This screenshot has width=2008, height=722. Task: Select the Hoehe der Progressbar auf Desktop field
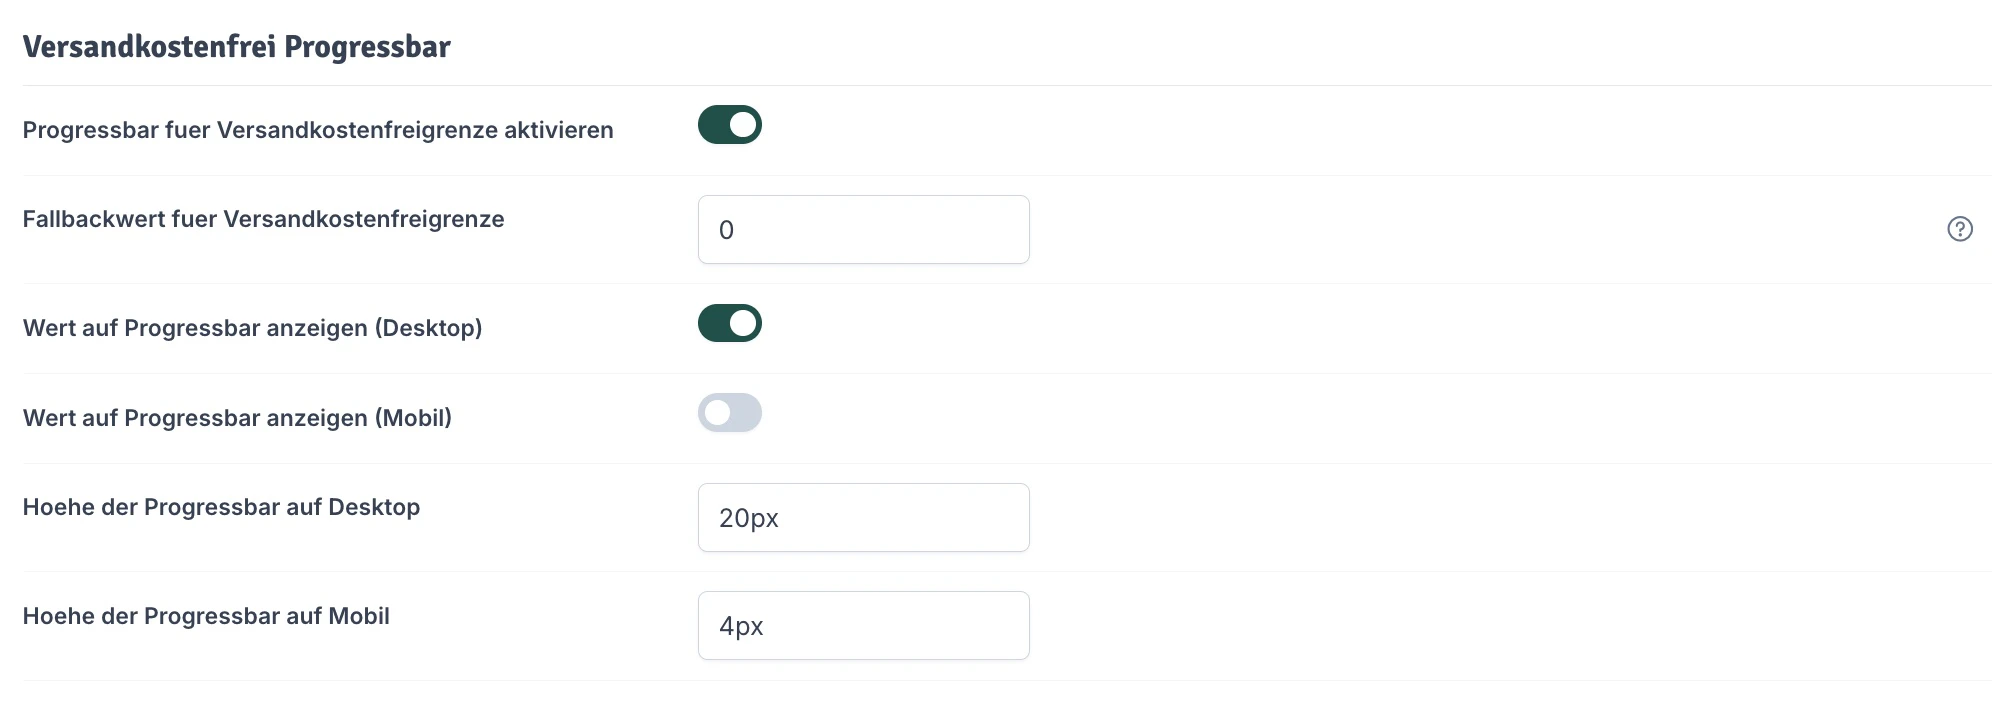(863, 517)
